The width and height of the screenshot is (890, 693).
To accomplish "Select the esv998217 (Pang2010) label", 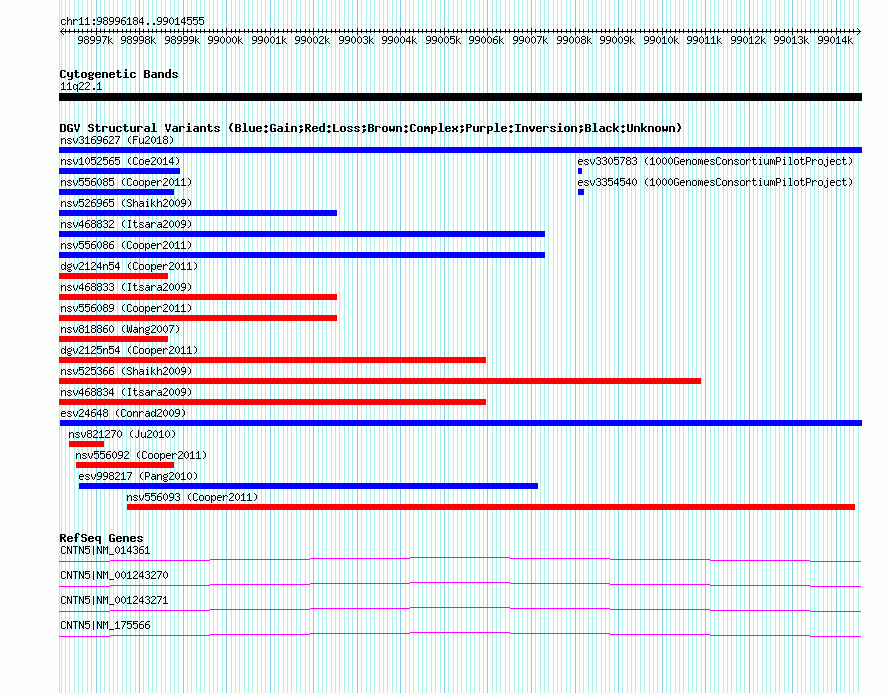I will (x=138, y=476).
